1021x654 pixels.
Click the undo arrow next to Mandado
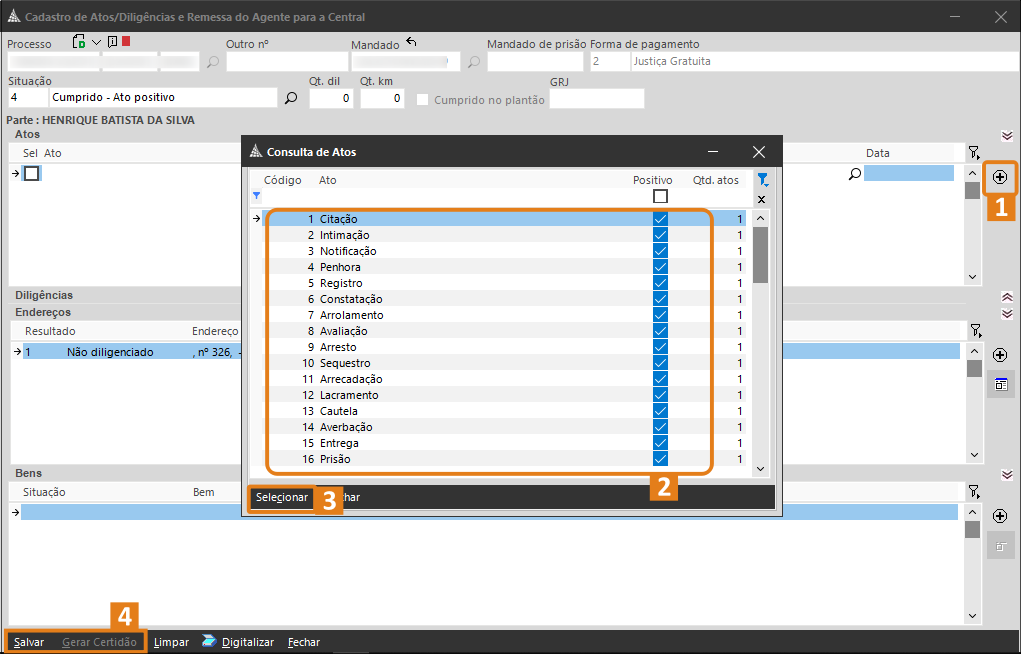411,43
